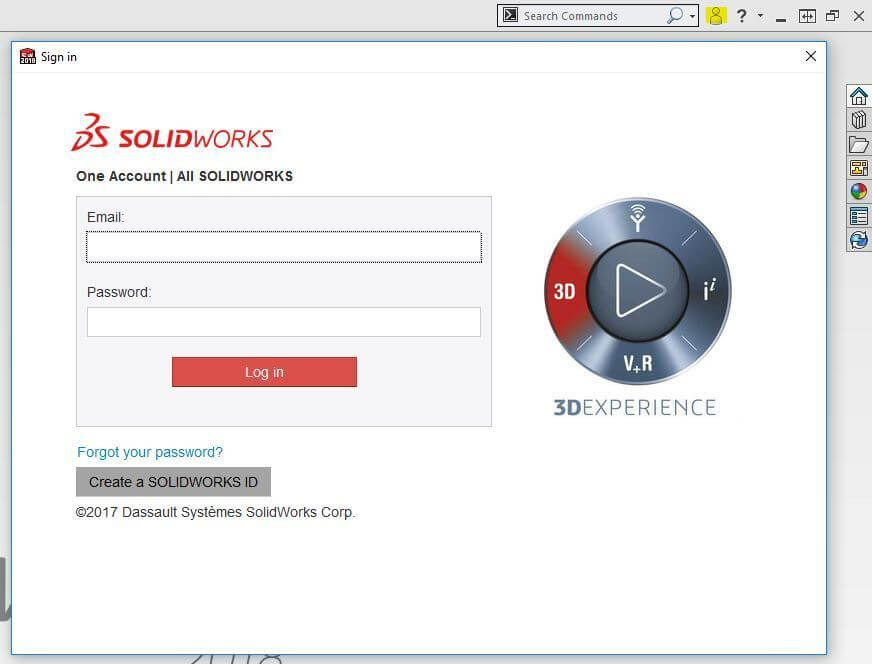This screenshot has height=664, width=872.
Task: Open File Explorer folder tab in task pane
Action: (x=859, y=144)
